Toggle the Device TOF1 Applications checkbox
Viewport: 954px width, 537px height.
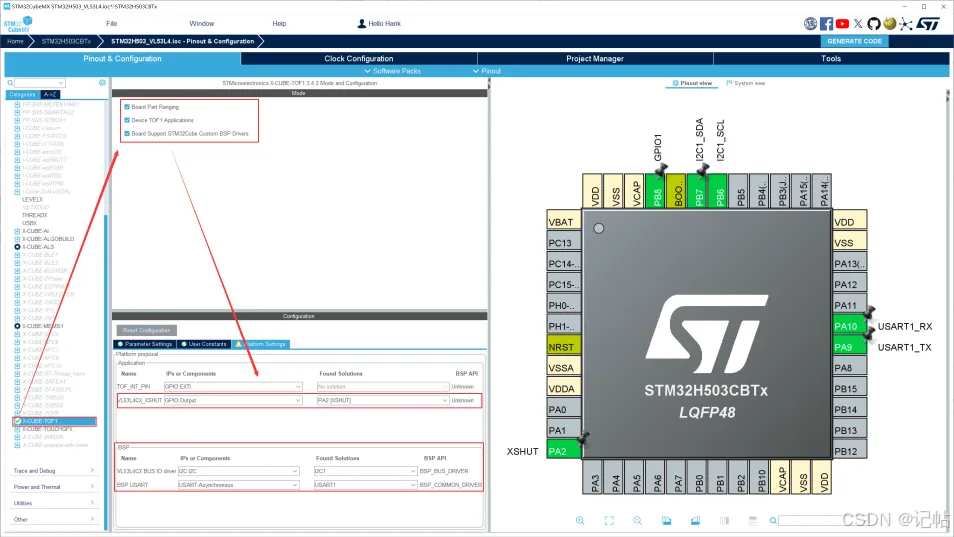tap(126, 120)
